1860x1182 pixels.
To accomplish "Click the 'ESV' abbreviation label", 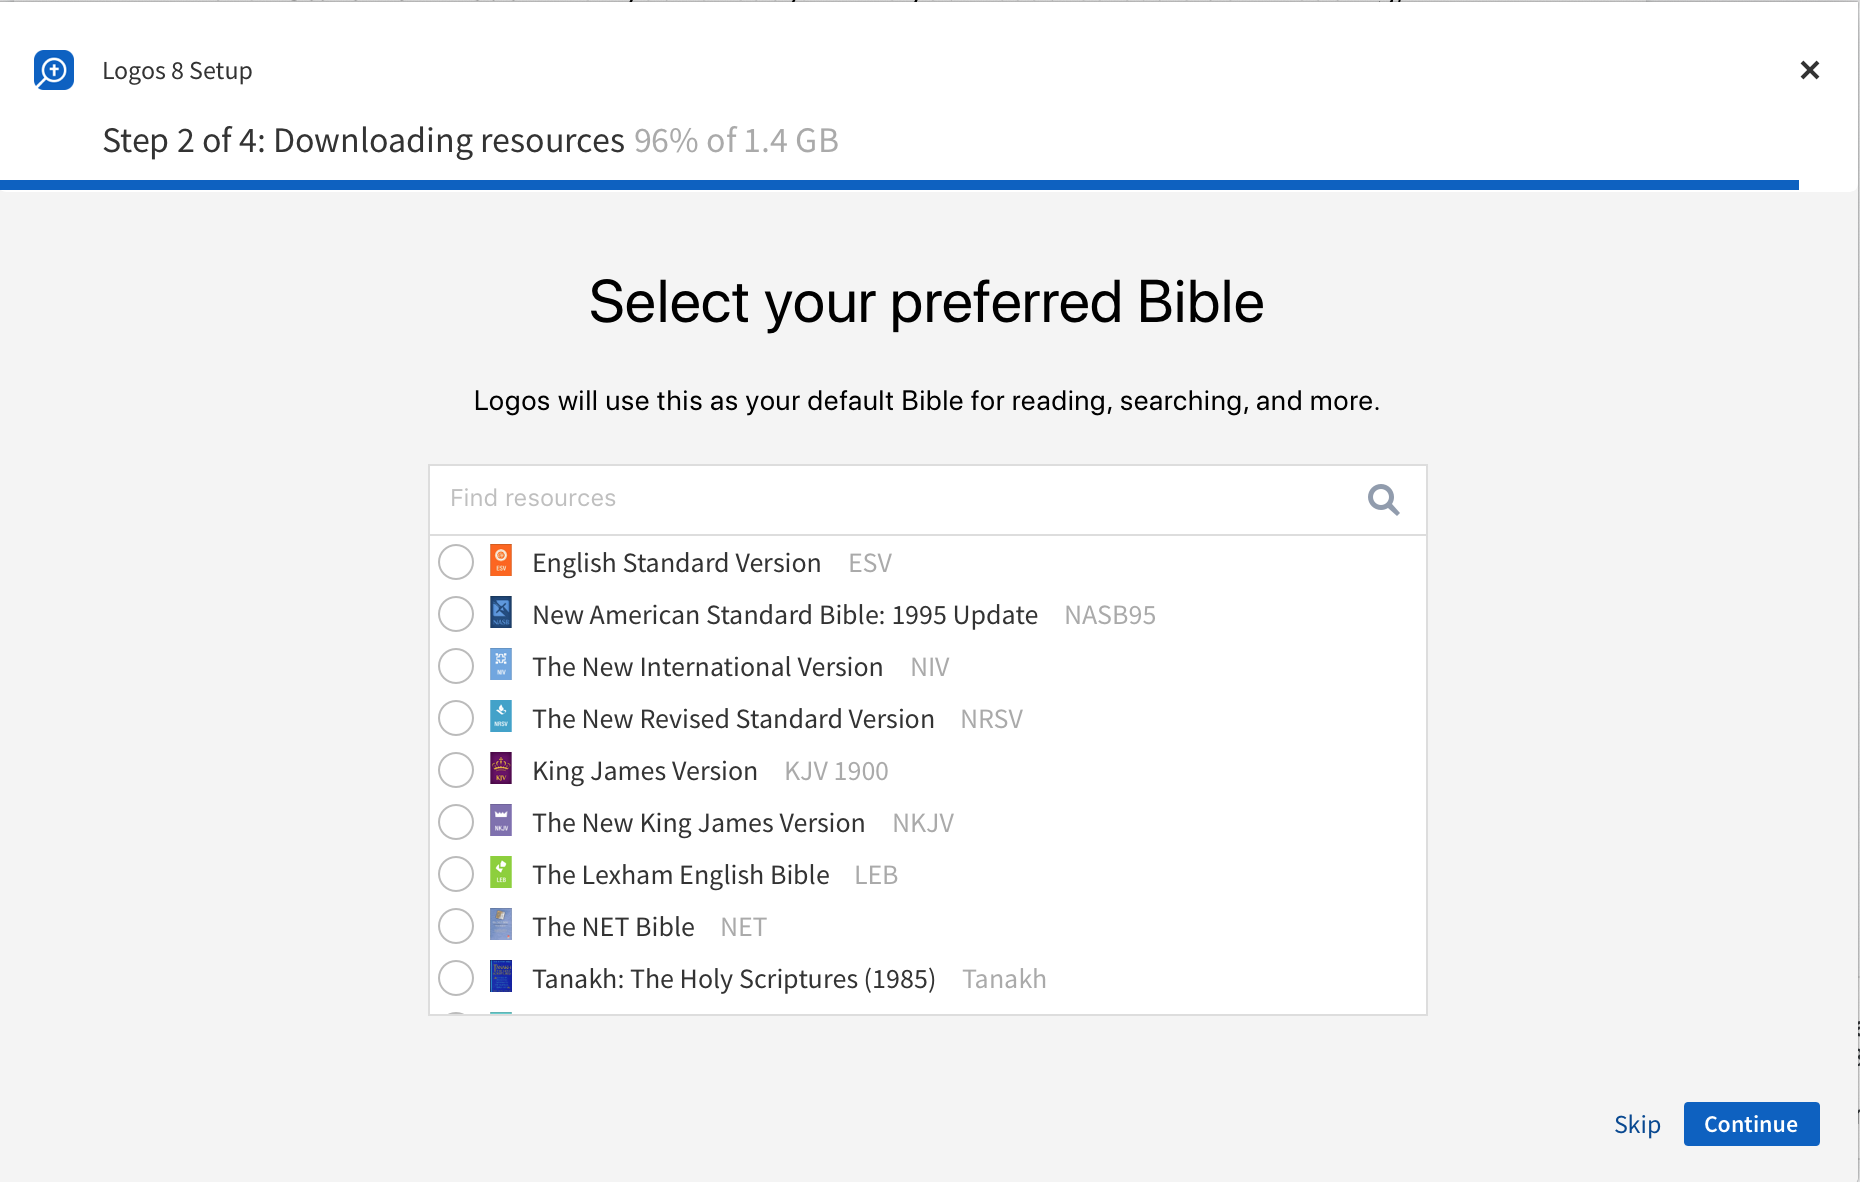I will [x=870, y=563].
